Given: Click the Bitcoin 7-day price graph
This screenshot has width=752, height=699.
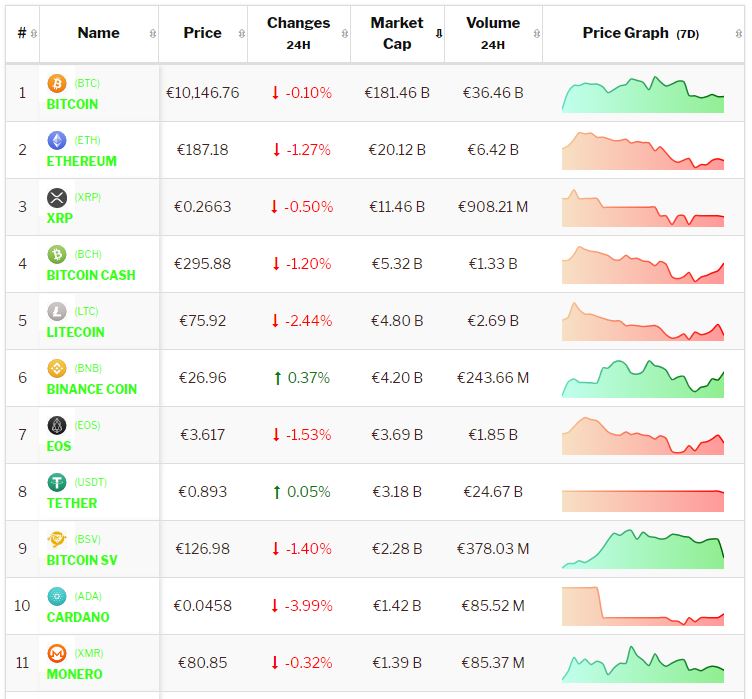Looking at the screenshot, I should [x=643, y=94].
